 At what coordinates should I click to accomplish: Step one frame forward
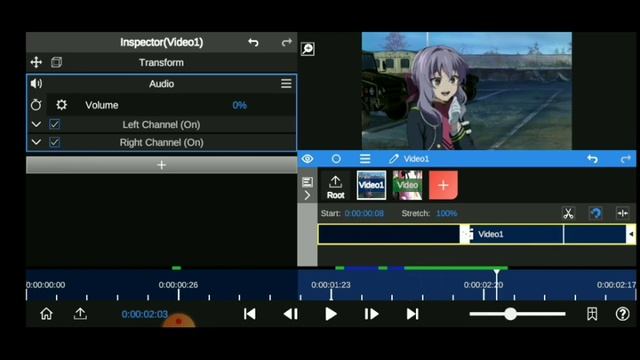click(371, 314)
